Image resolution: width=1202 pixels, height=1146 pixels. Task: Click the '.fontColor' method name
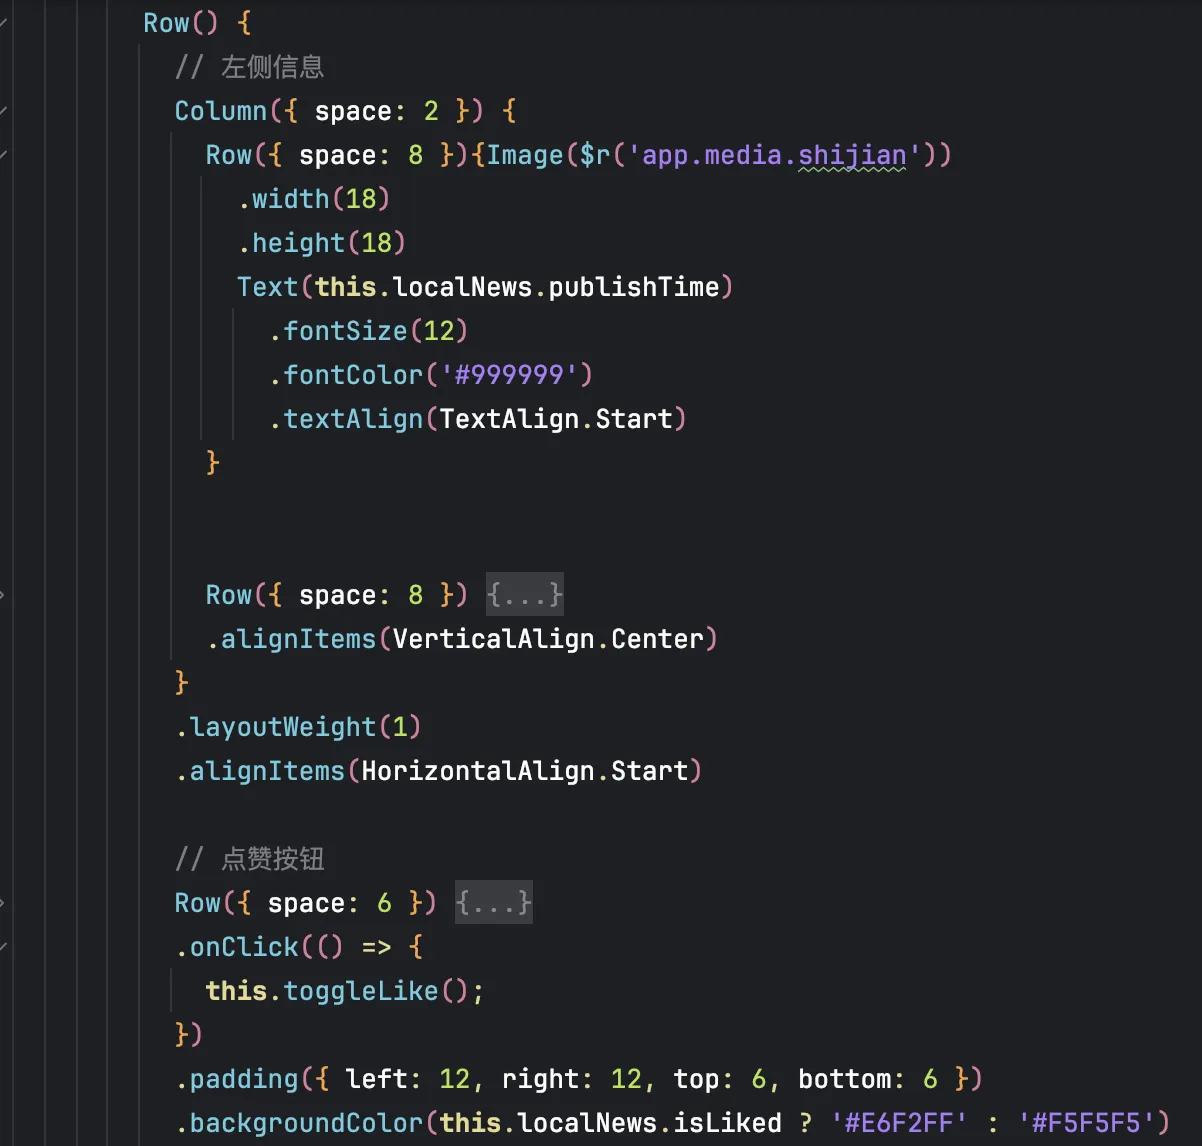(346, 375)
